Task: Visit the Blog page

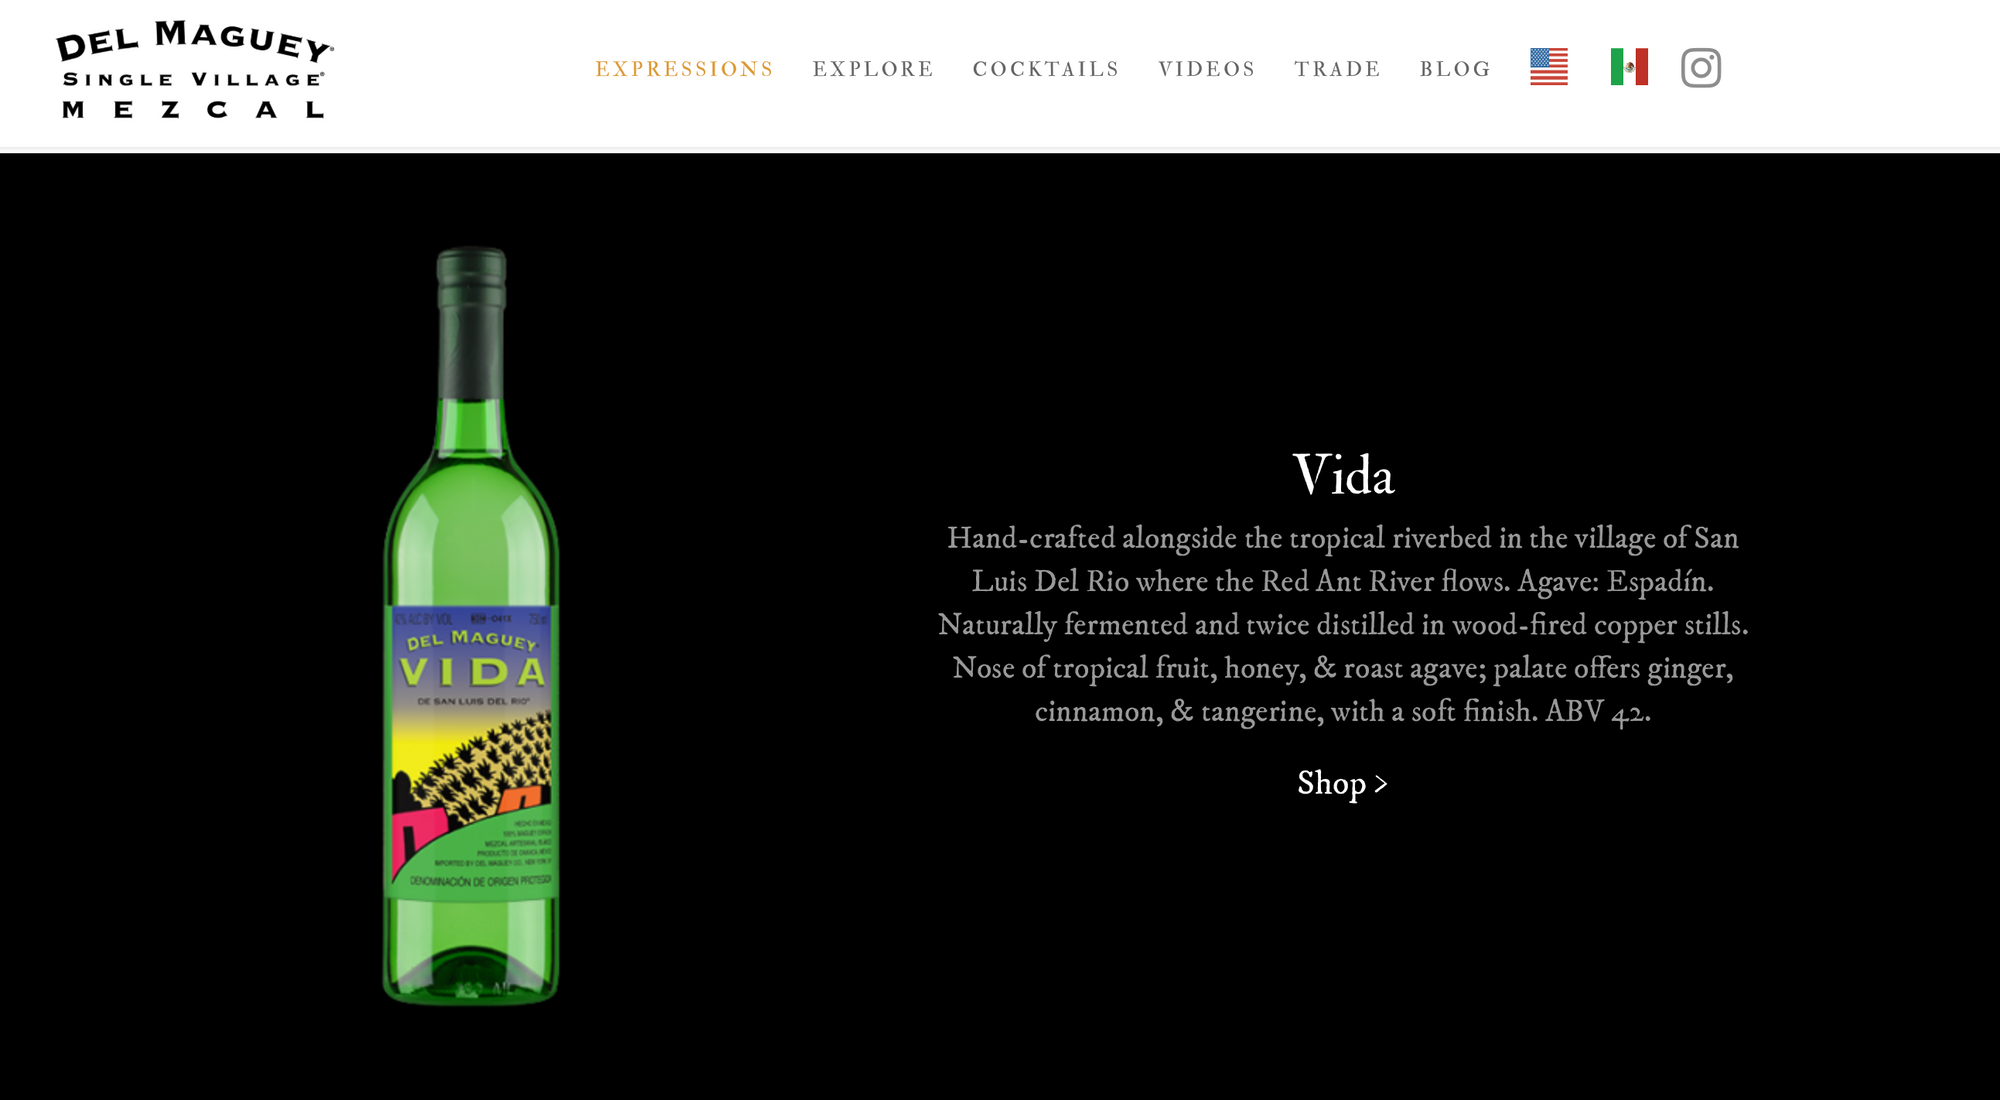Action: click(x=1455, y=69)
